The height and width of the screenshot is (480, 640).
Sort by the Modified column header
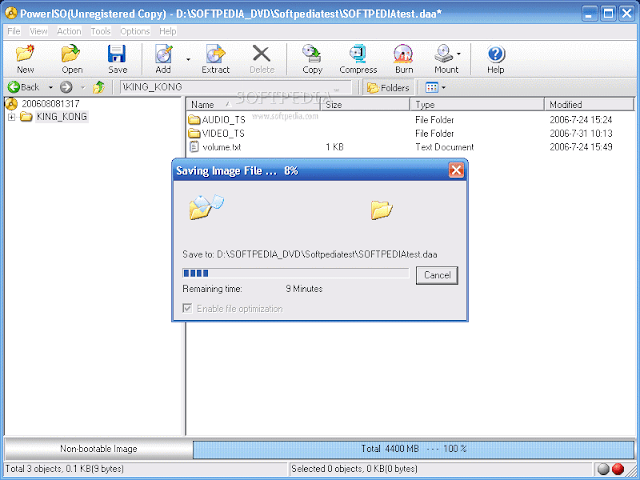[x=589, y=104]
